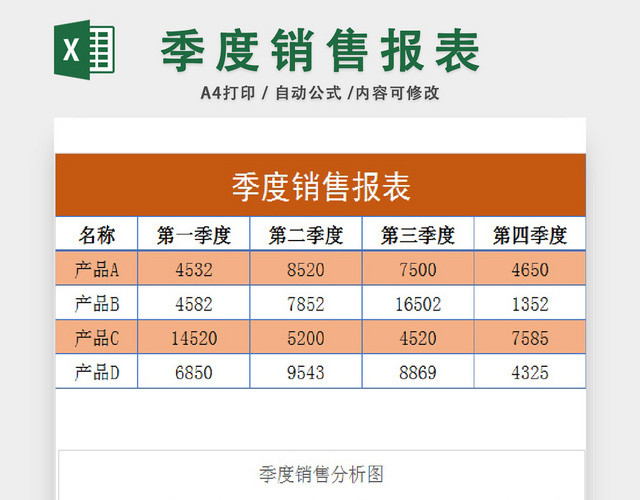This screenshot has width=640, height=500.
Task: Select cell with value 4532
Action: 194,268
